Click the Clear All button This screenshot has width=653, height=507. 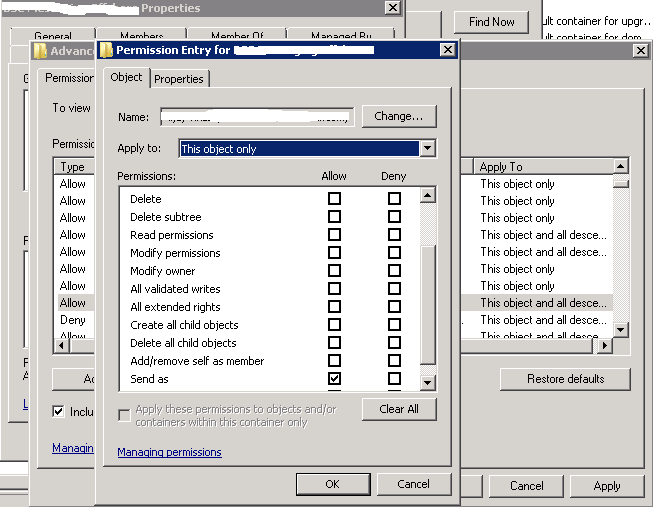(398, 409)
